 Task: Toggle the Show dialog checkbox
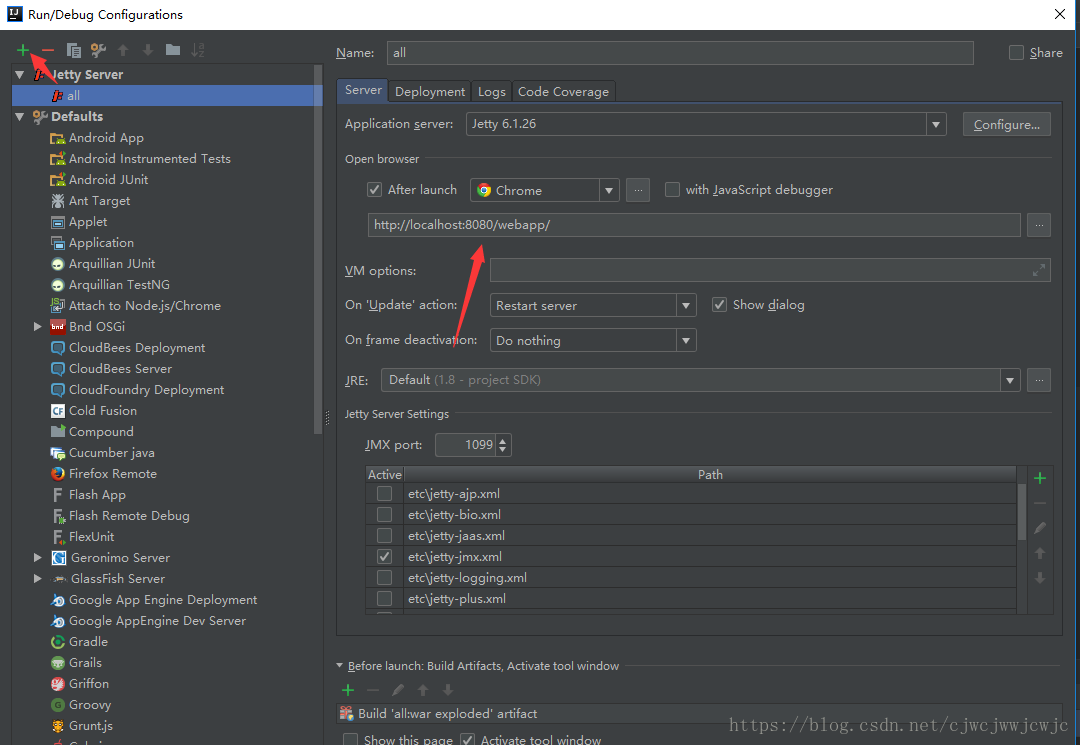719,304
